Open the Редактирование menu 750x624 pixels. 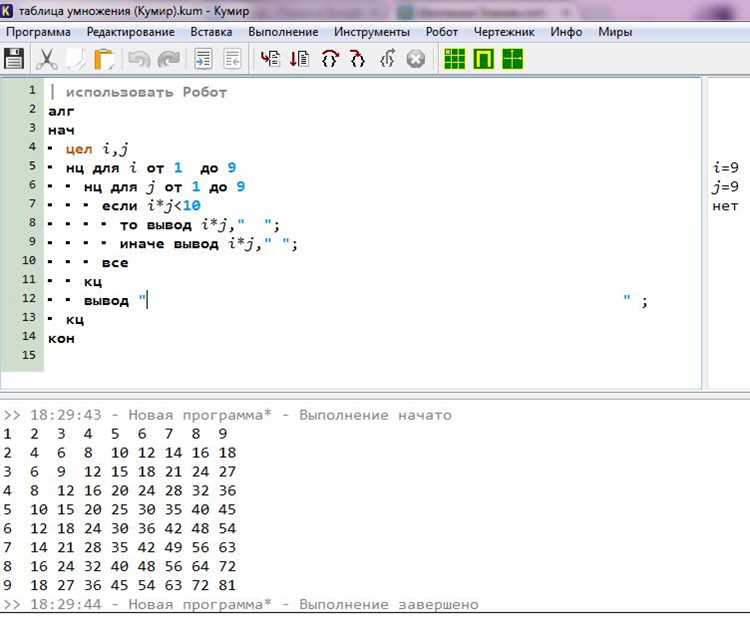pos(131,32)
